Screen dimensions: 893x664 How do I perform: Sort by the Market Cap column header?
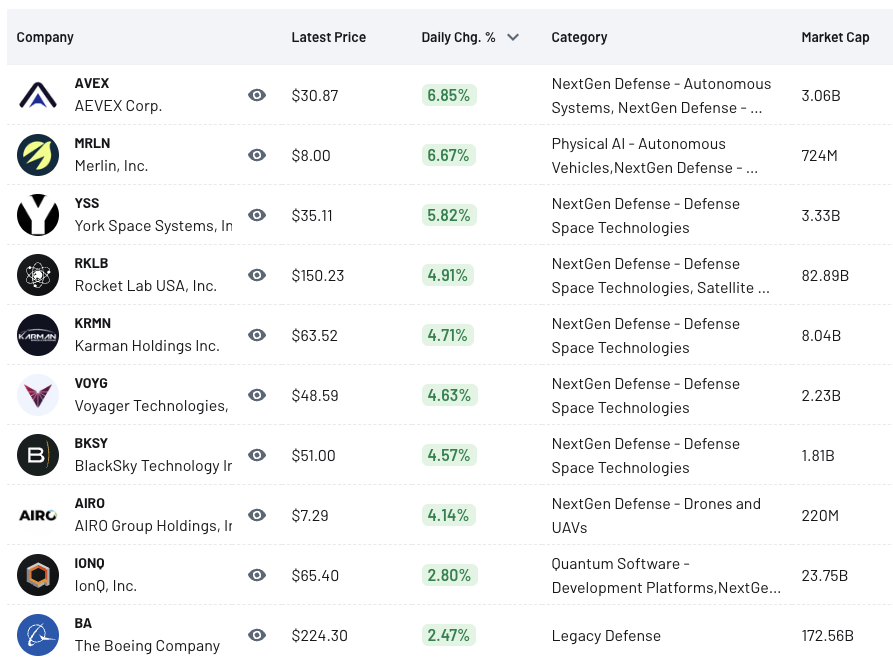(x=835, y=38)
